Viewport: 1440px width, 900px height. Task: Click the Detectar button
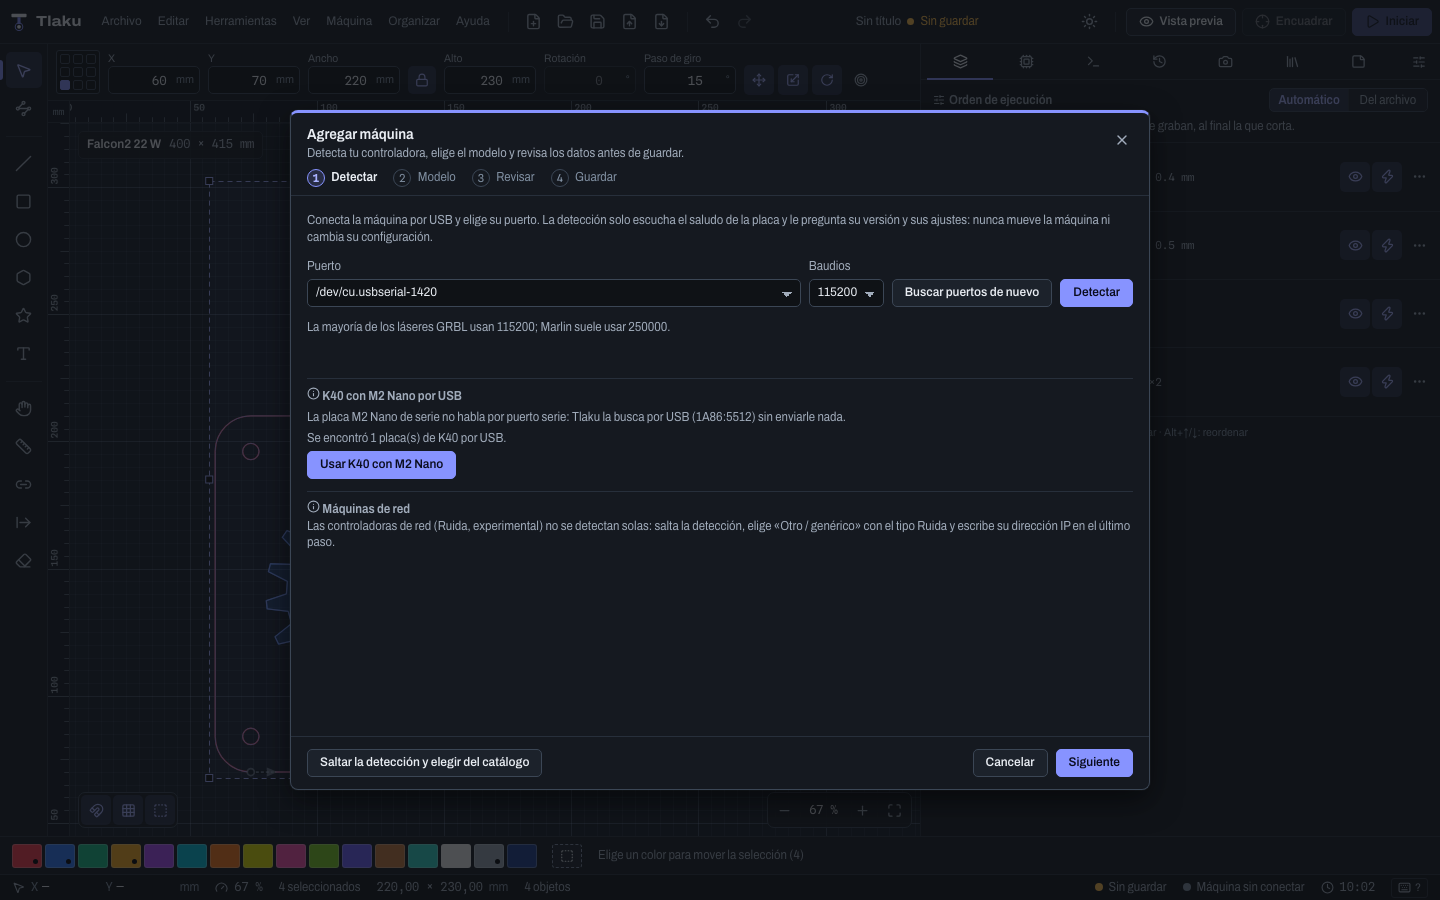[1096, 293]
